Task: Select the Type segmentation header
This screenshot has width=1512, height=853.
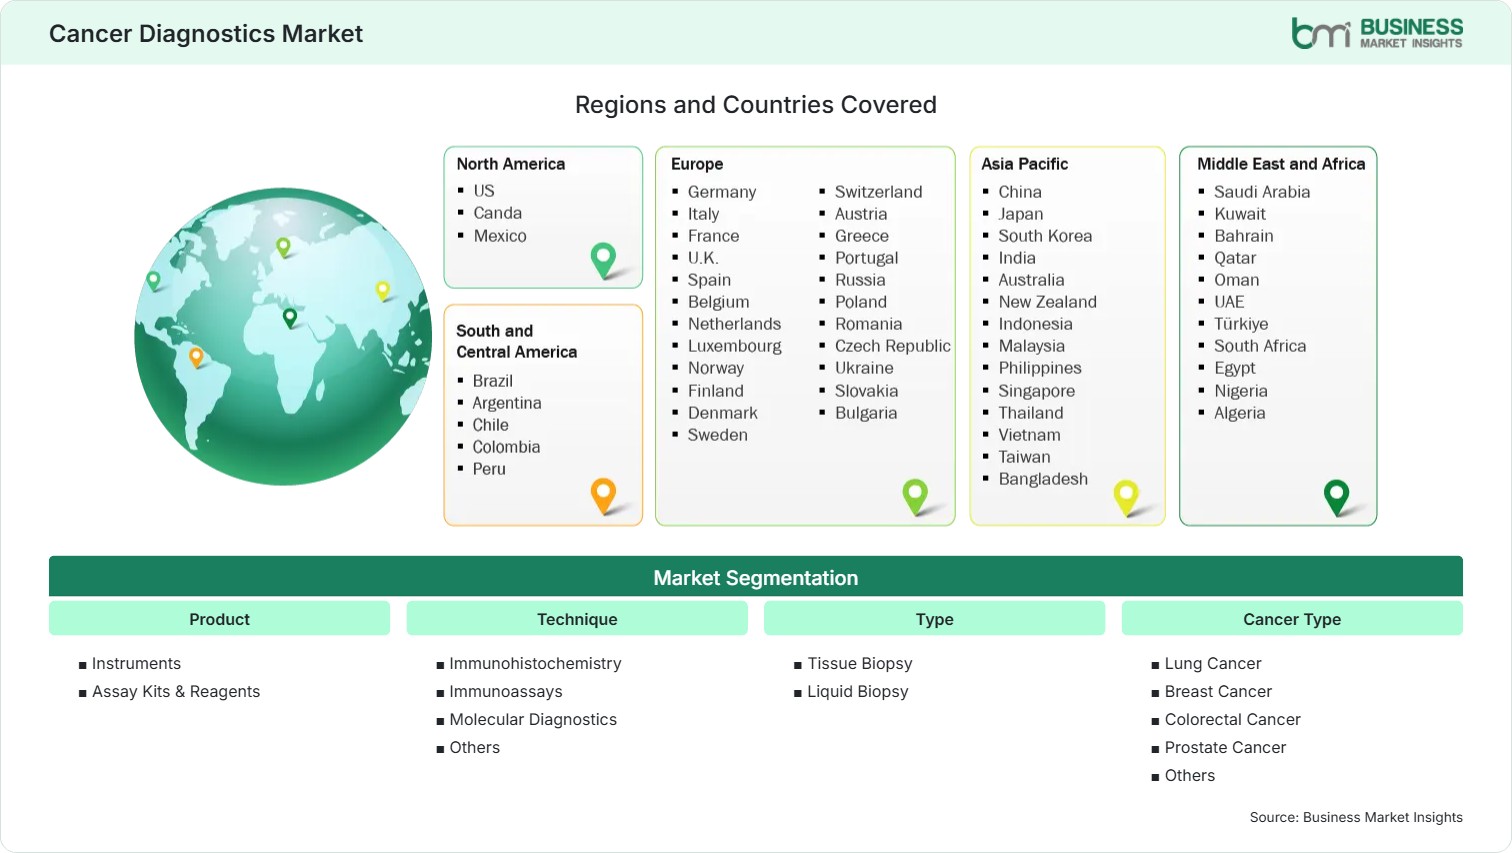Action: pos(934,619)
